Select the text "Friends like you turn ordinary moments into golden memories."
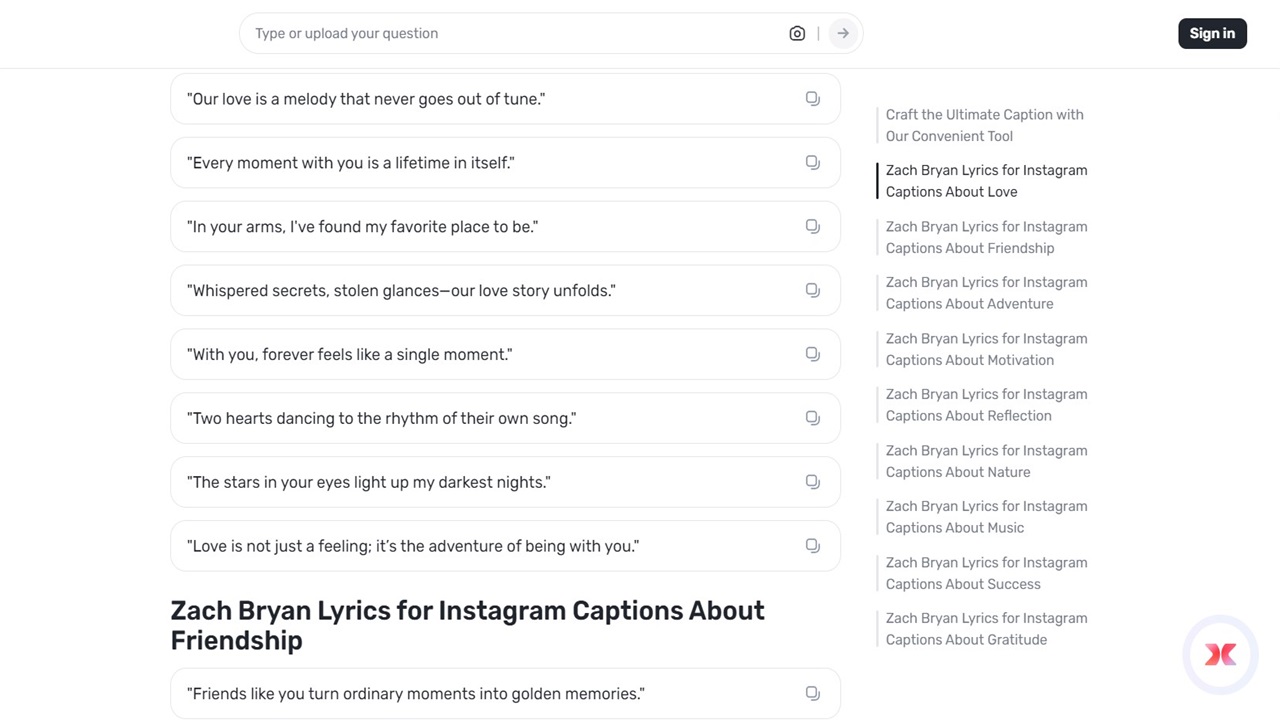Screen dimensions: 1280x720 coord(416,694)
